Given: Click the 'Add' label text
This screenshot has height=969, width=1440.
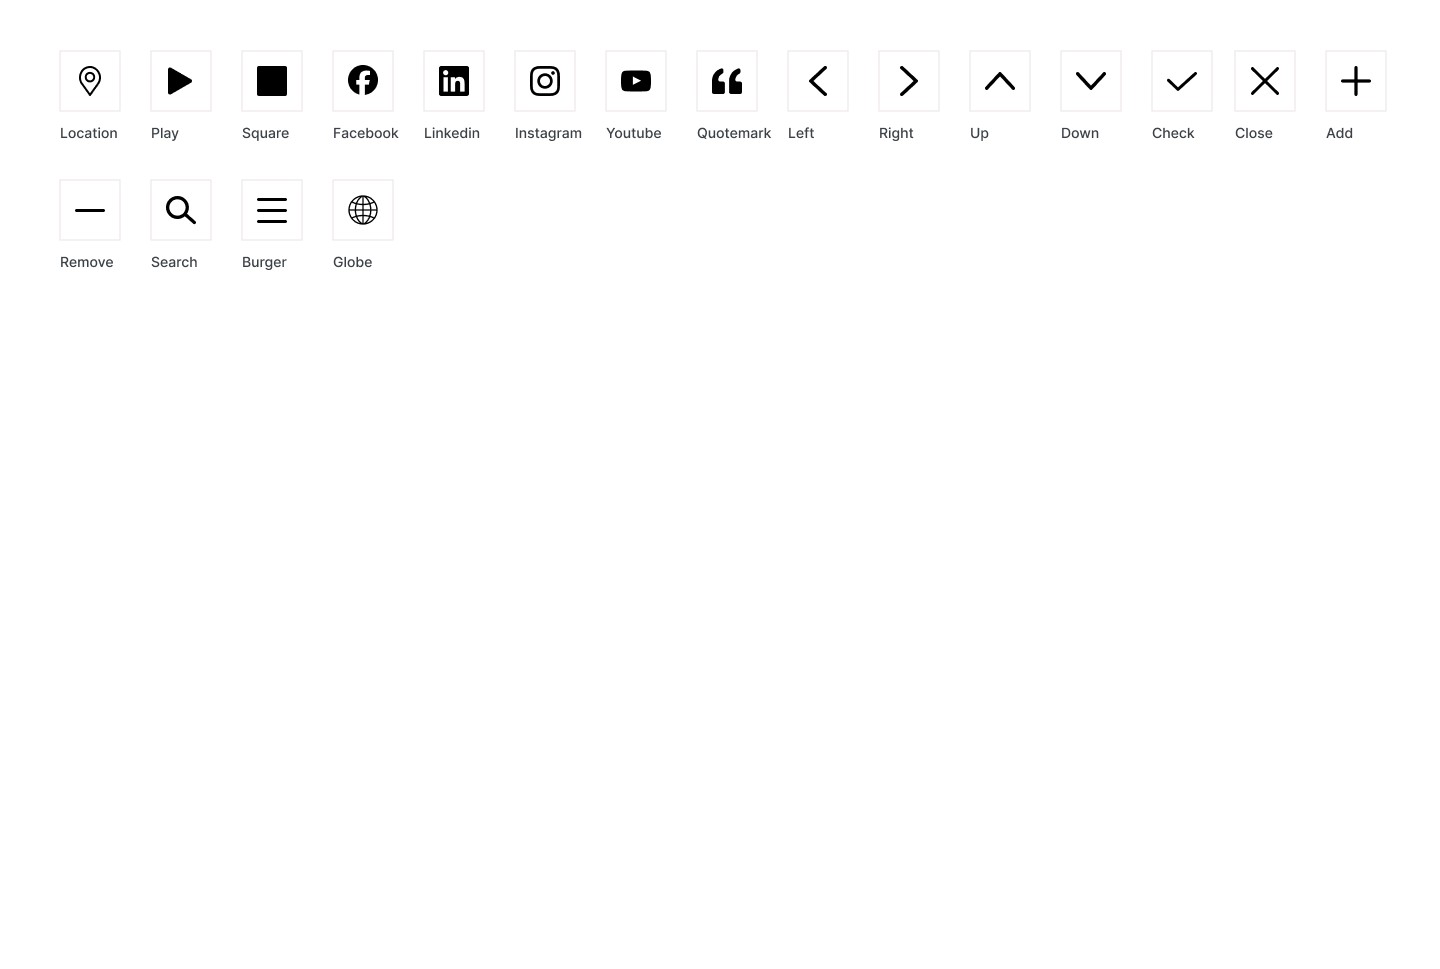Looking at the screenshot, I should click(x=1339, y=133).
